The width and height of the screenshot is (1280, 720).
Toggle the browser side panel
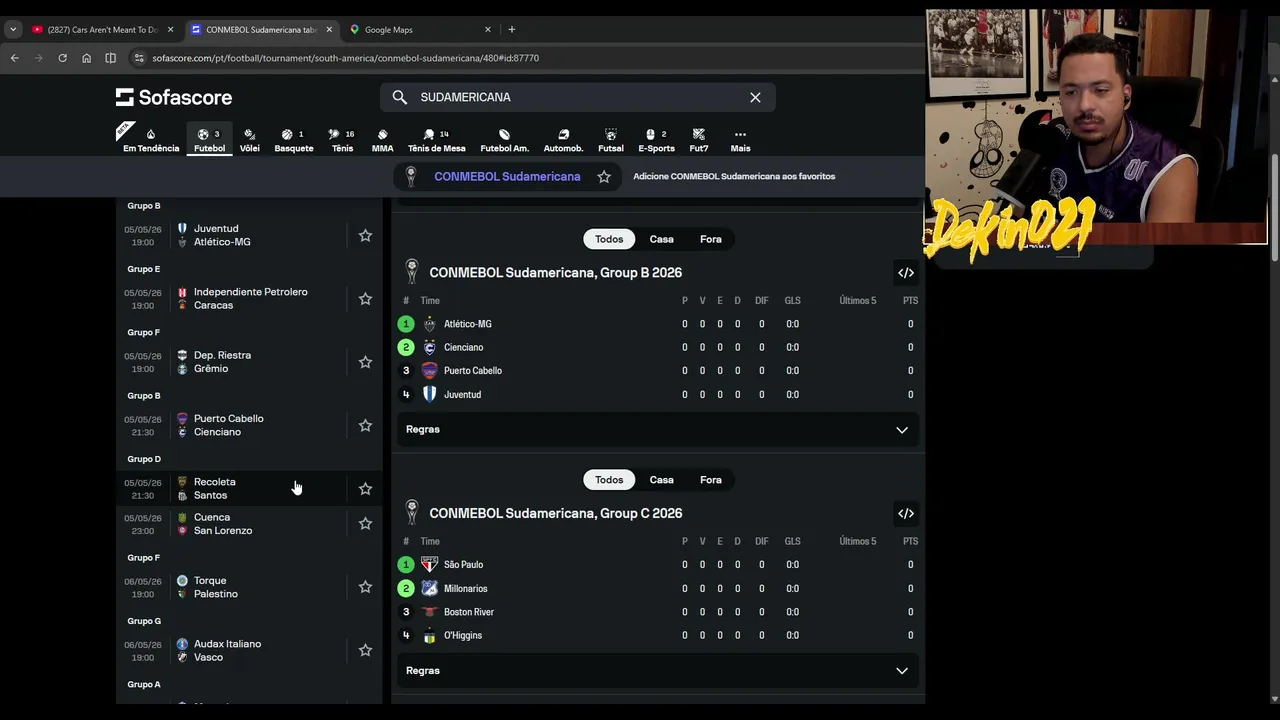click(x=110, y=58)
